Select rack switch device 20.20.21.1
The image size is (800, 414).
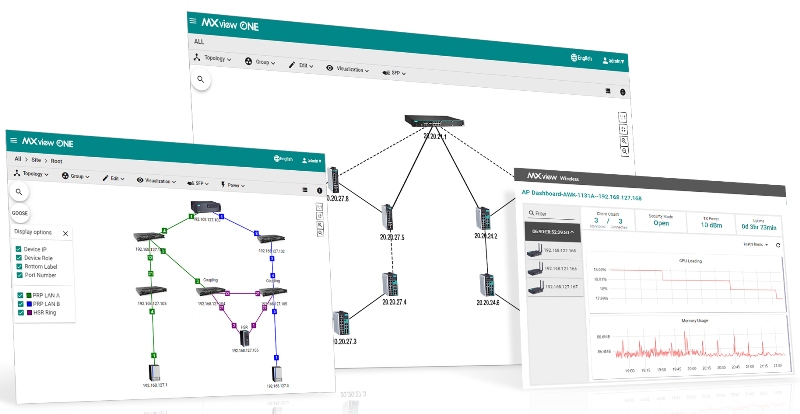pos(434,121)
